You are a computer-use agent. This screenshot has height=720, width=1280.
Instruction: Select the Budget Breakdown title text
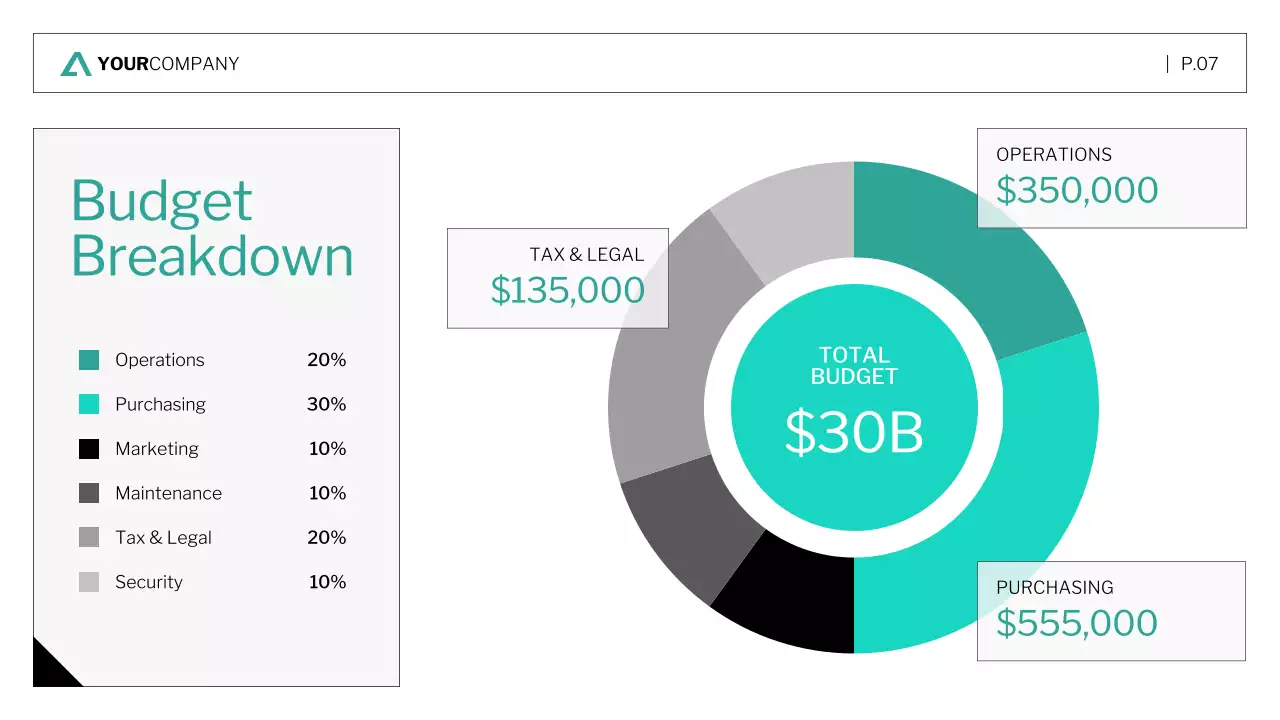coord(212,228)
